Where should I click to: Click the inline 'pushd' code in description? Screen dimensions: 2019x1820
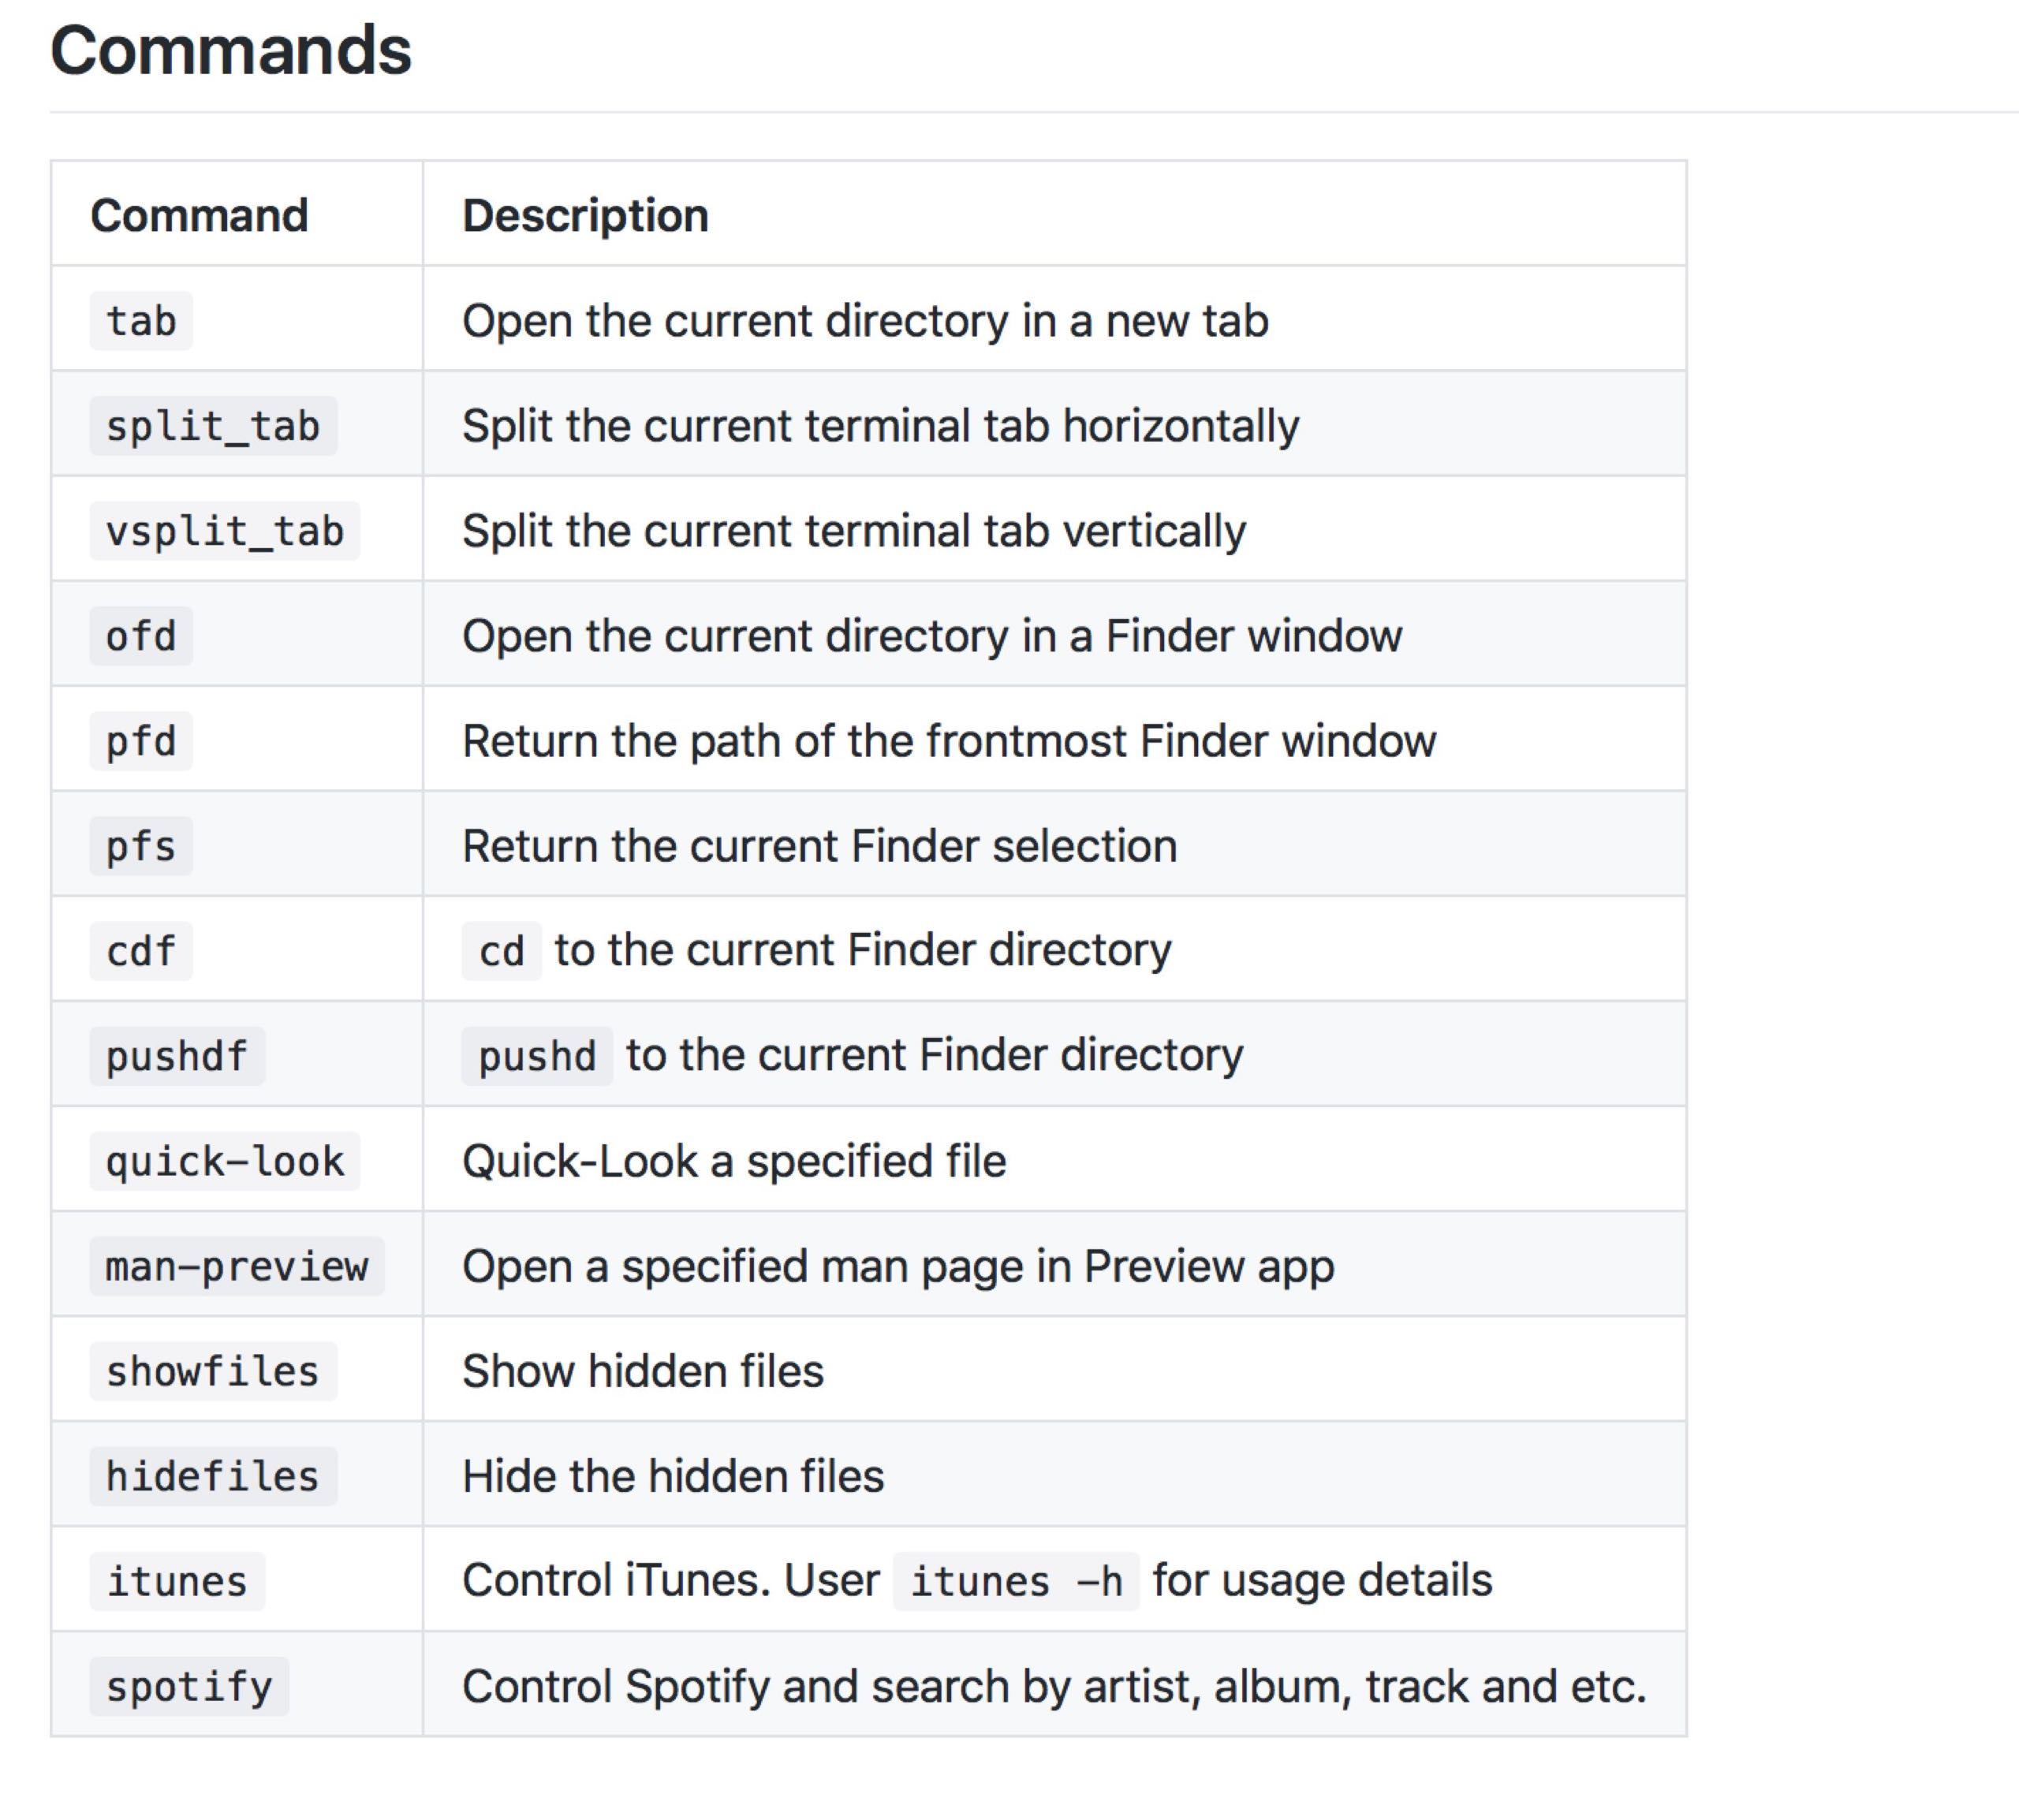(x=537, y=1057)
